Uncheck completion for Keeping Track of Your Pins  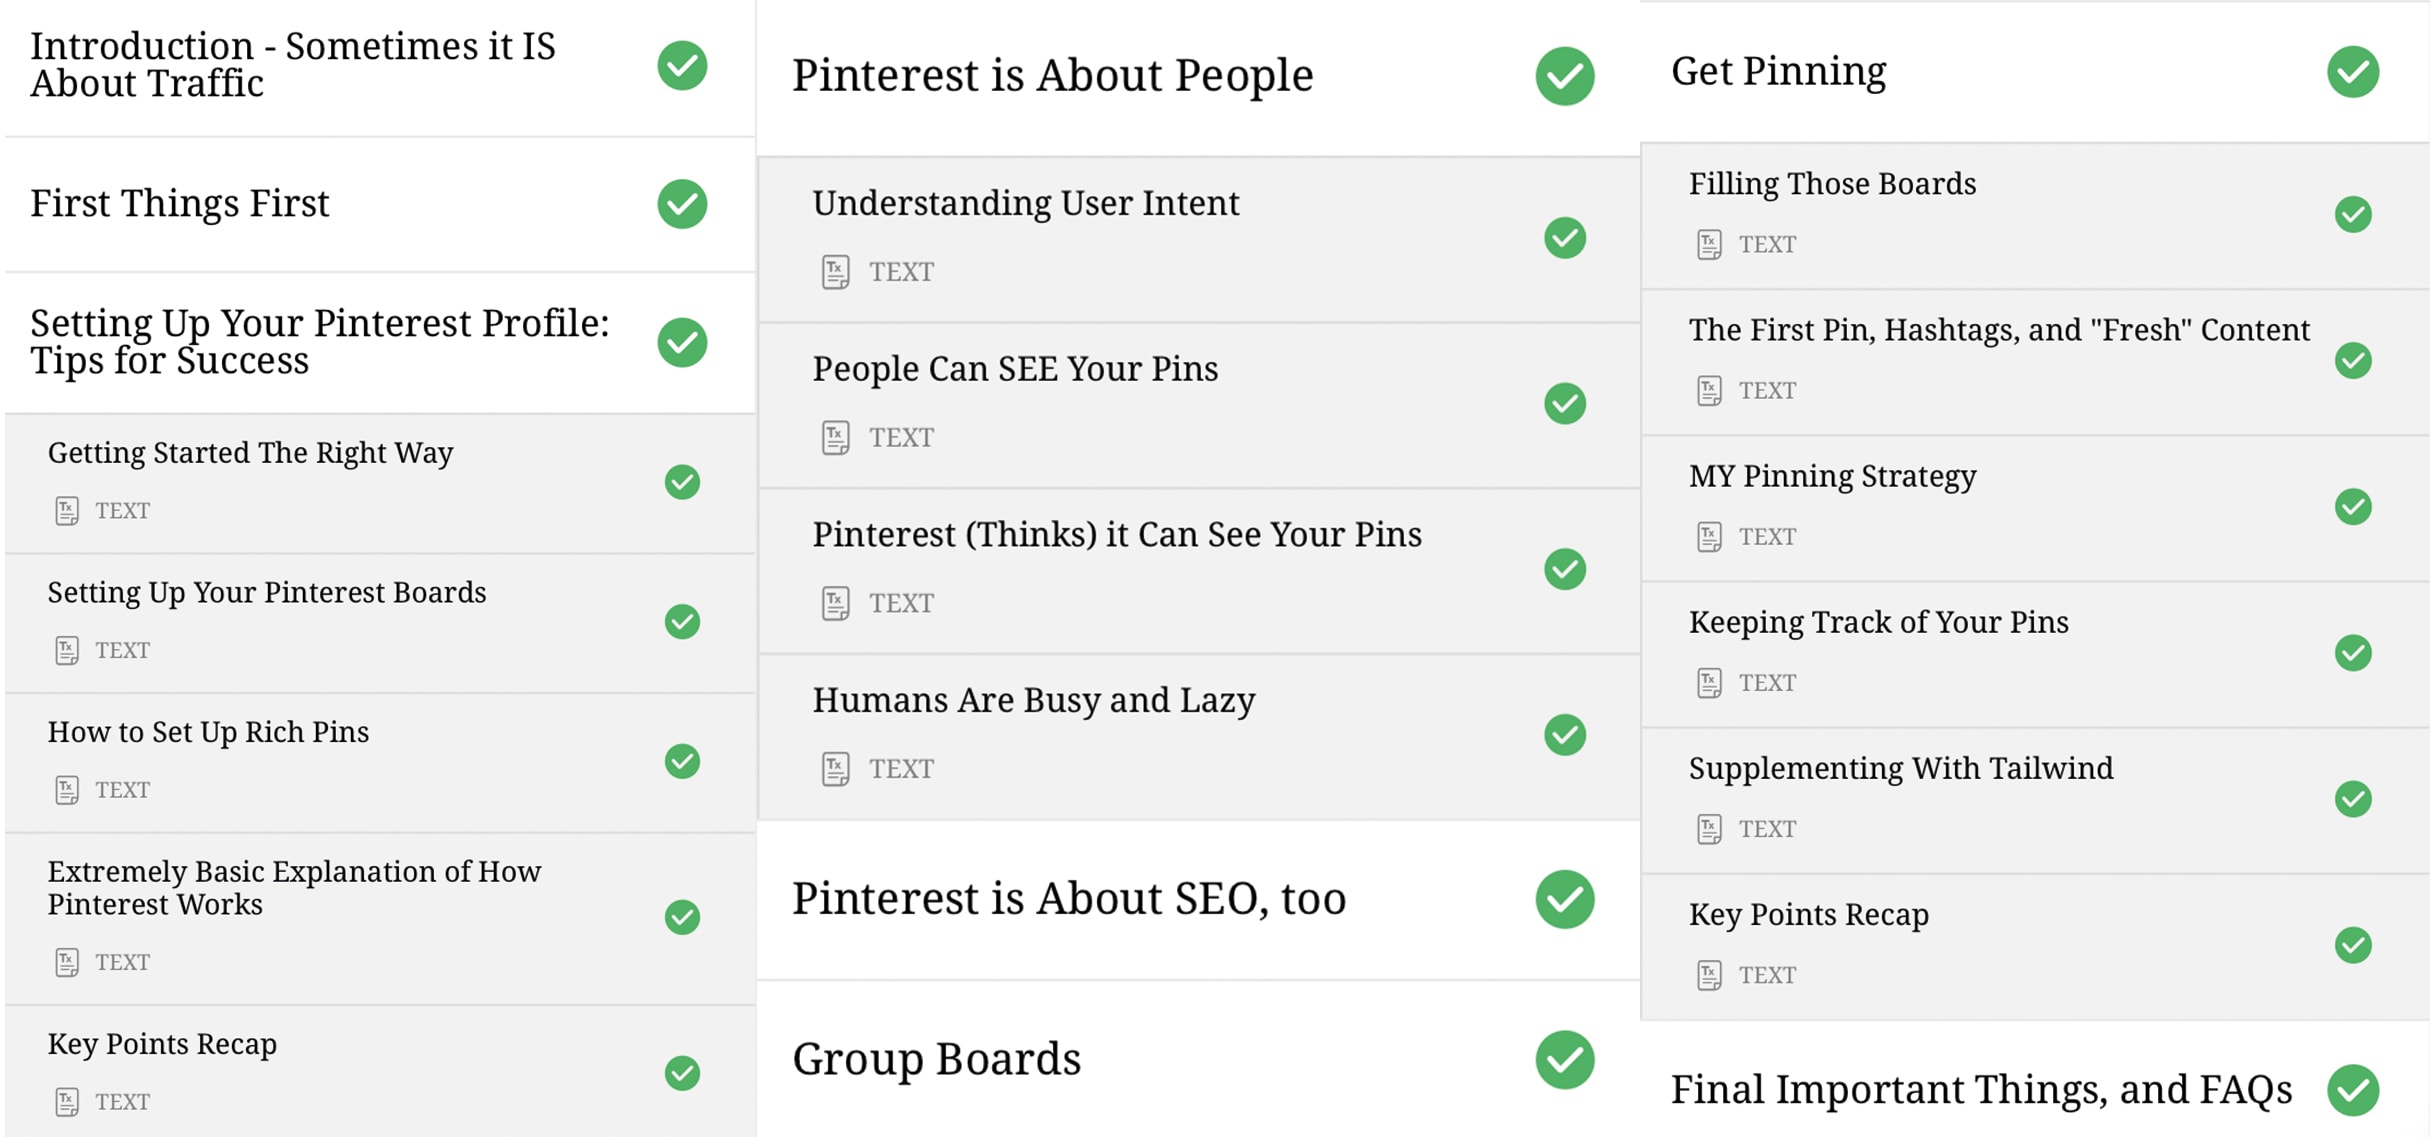(2352, 655)
